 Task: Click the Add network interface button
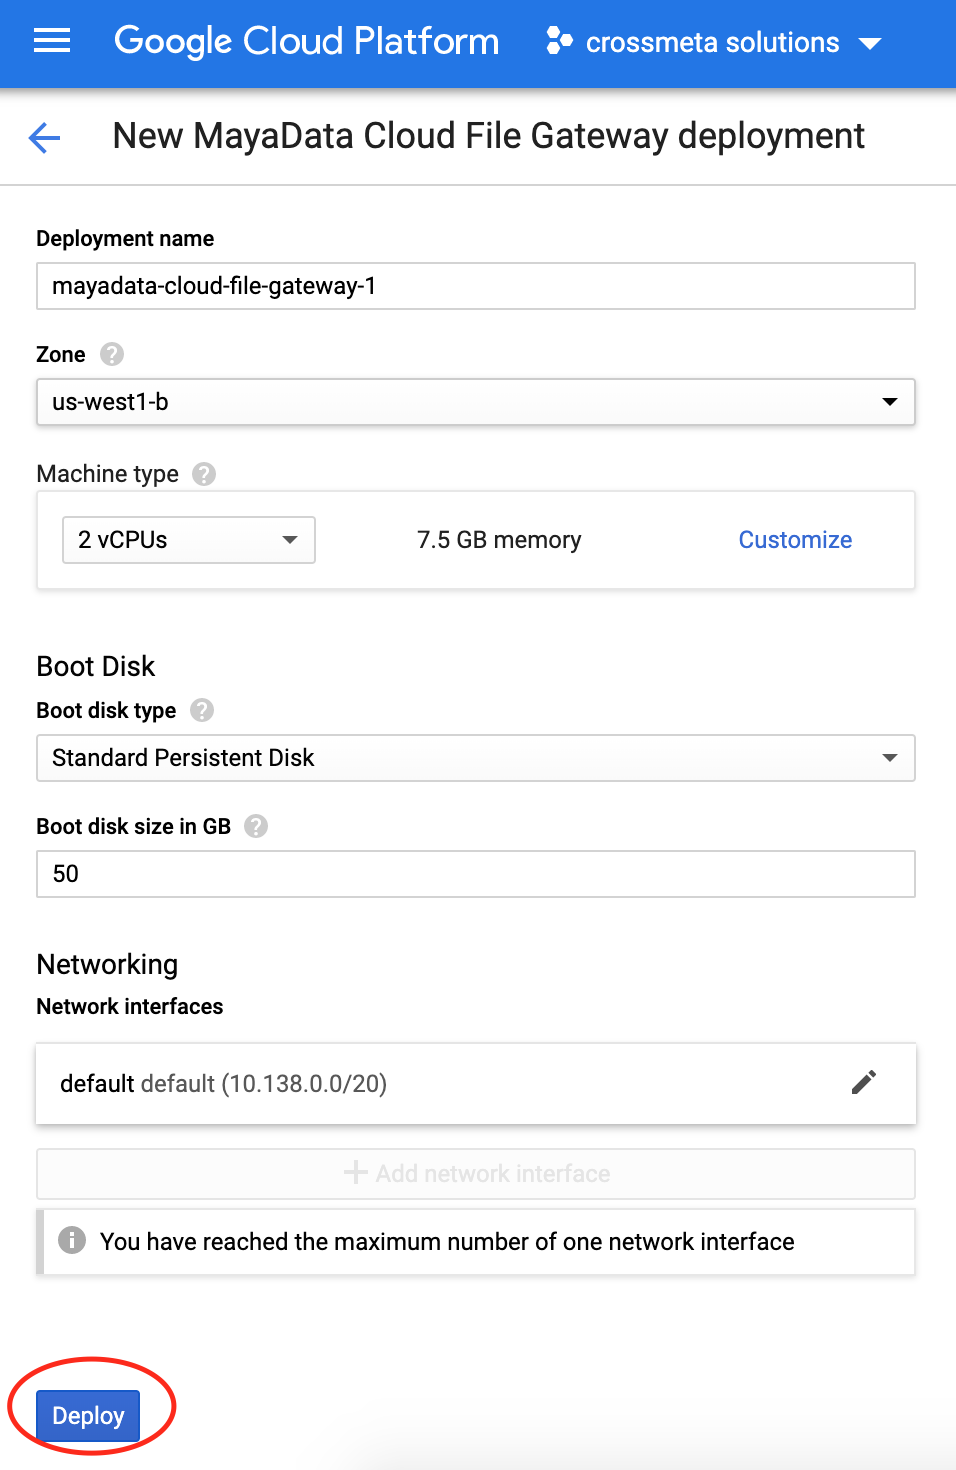pos(476,1173)
